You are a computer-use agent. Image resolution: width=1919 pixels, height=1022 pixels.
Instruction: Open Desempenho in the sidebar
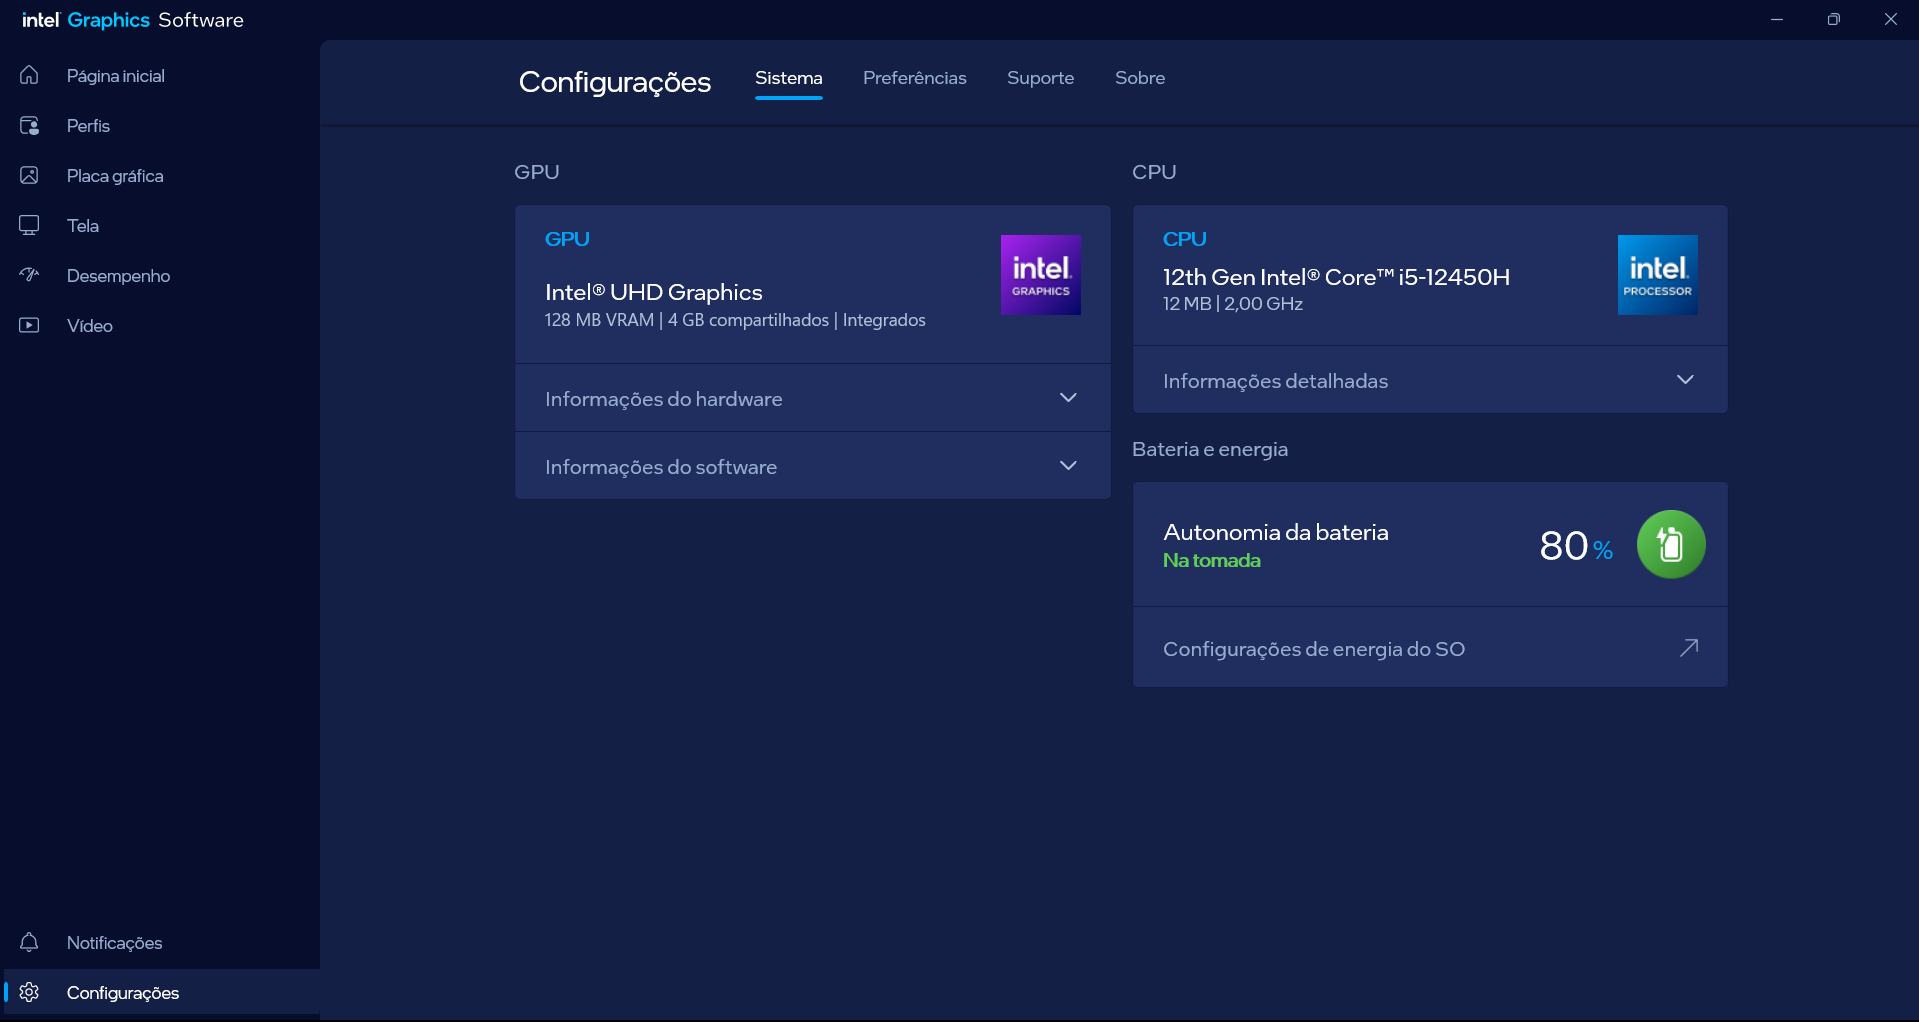(160, 275)
